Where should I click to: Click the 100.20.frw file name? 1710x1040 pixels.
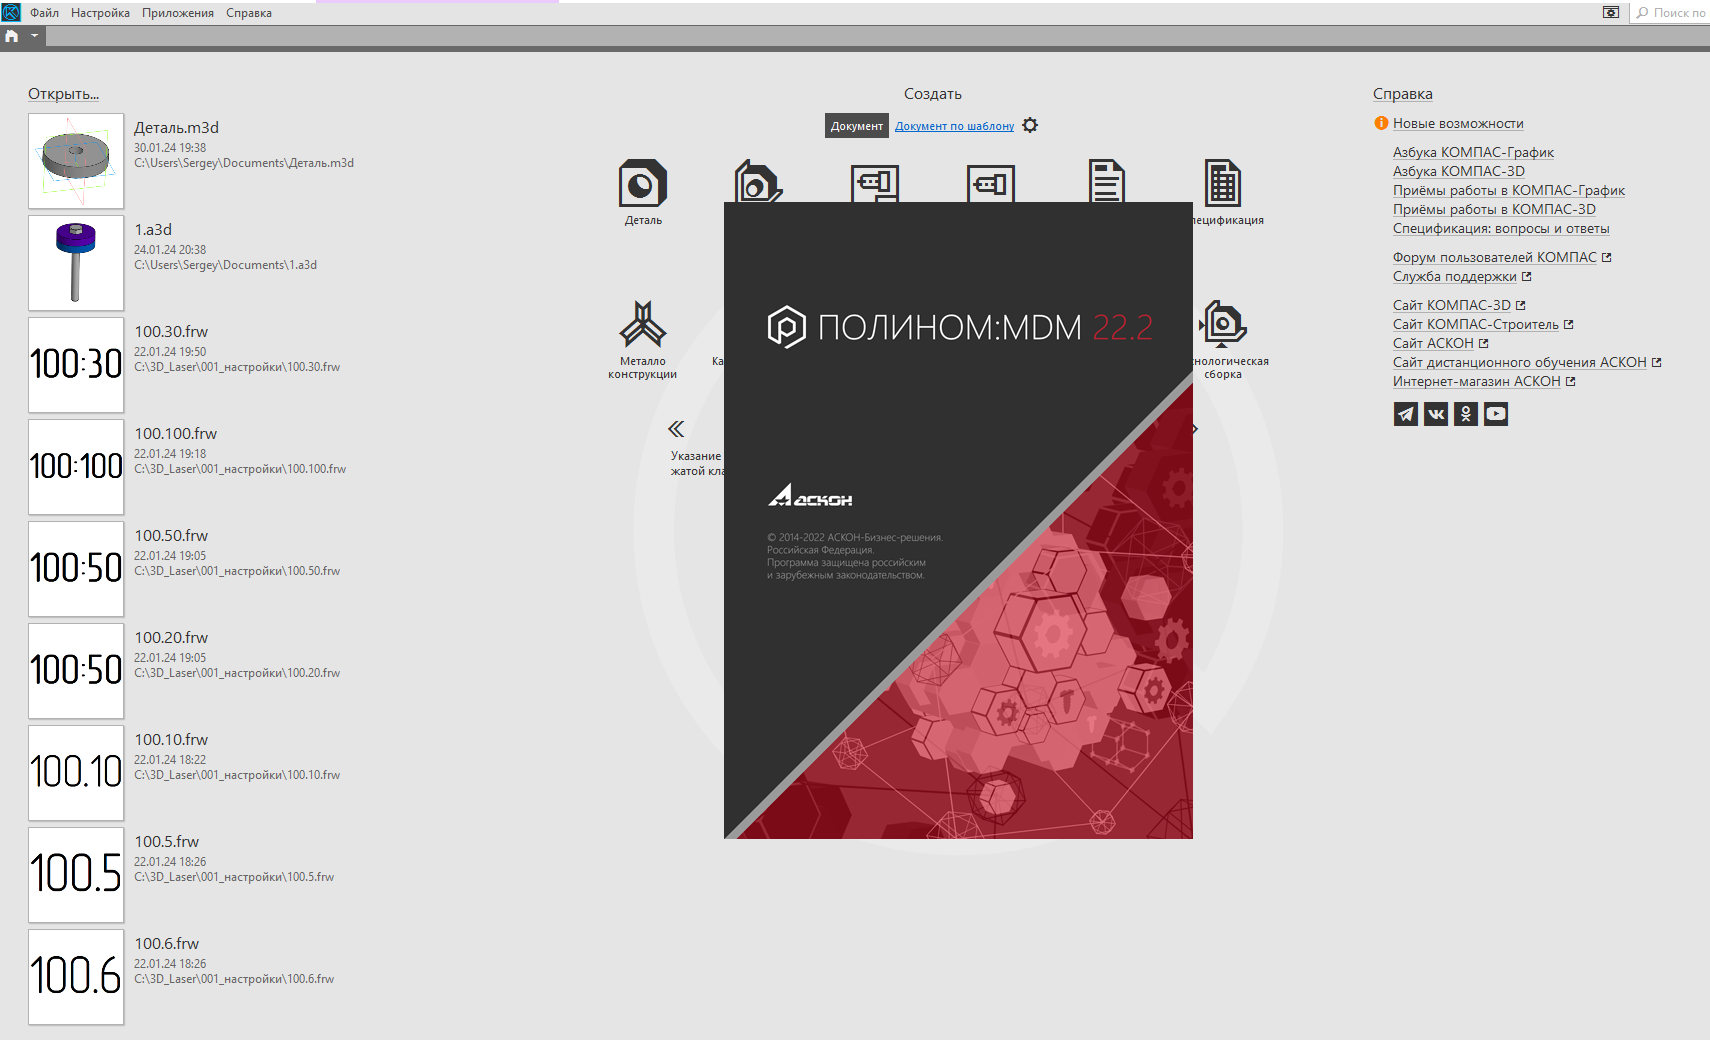click(x=171, y=638)
